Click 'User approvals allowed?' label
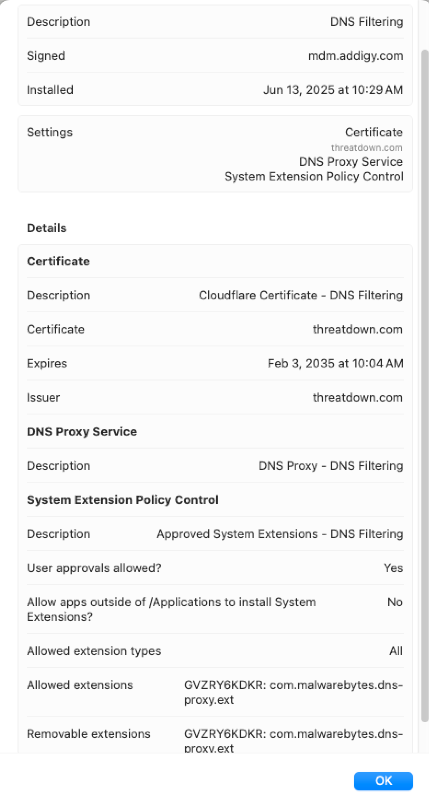The height and width of the screenshot is (796, 429). (x=94, y=568)
